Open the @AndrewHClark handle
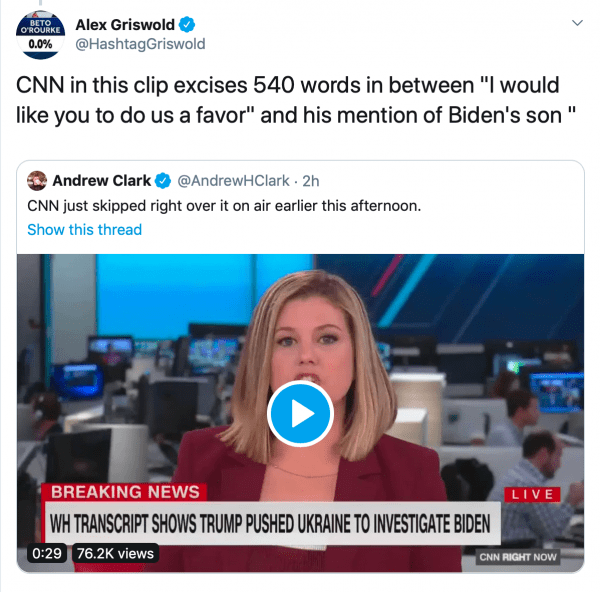Viewport: 600px width, 592px height. coord(233,181)
